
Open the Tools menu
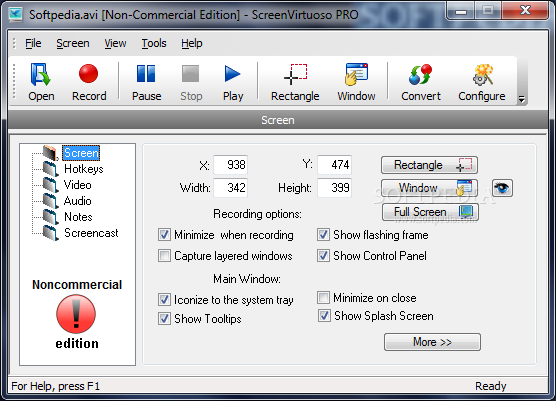click(154, 43)
